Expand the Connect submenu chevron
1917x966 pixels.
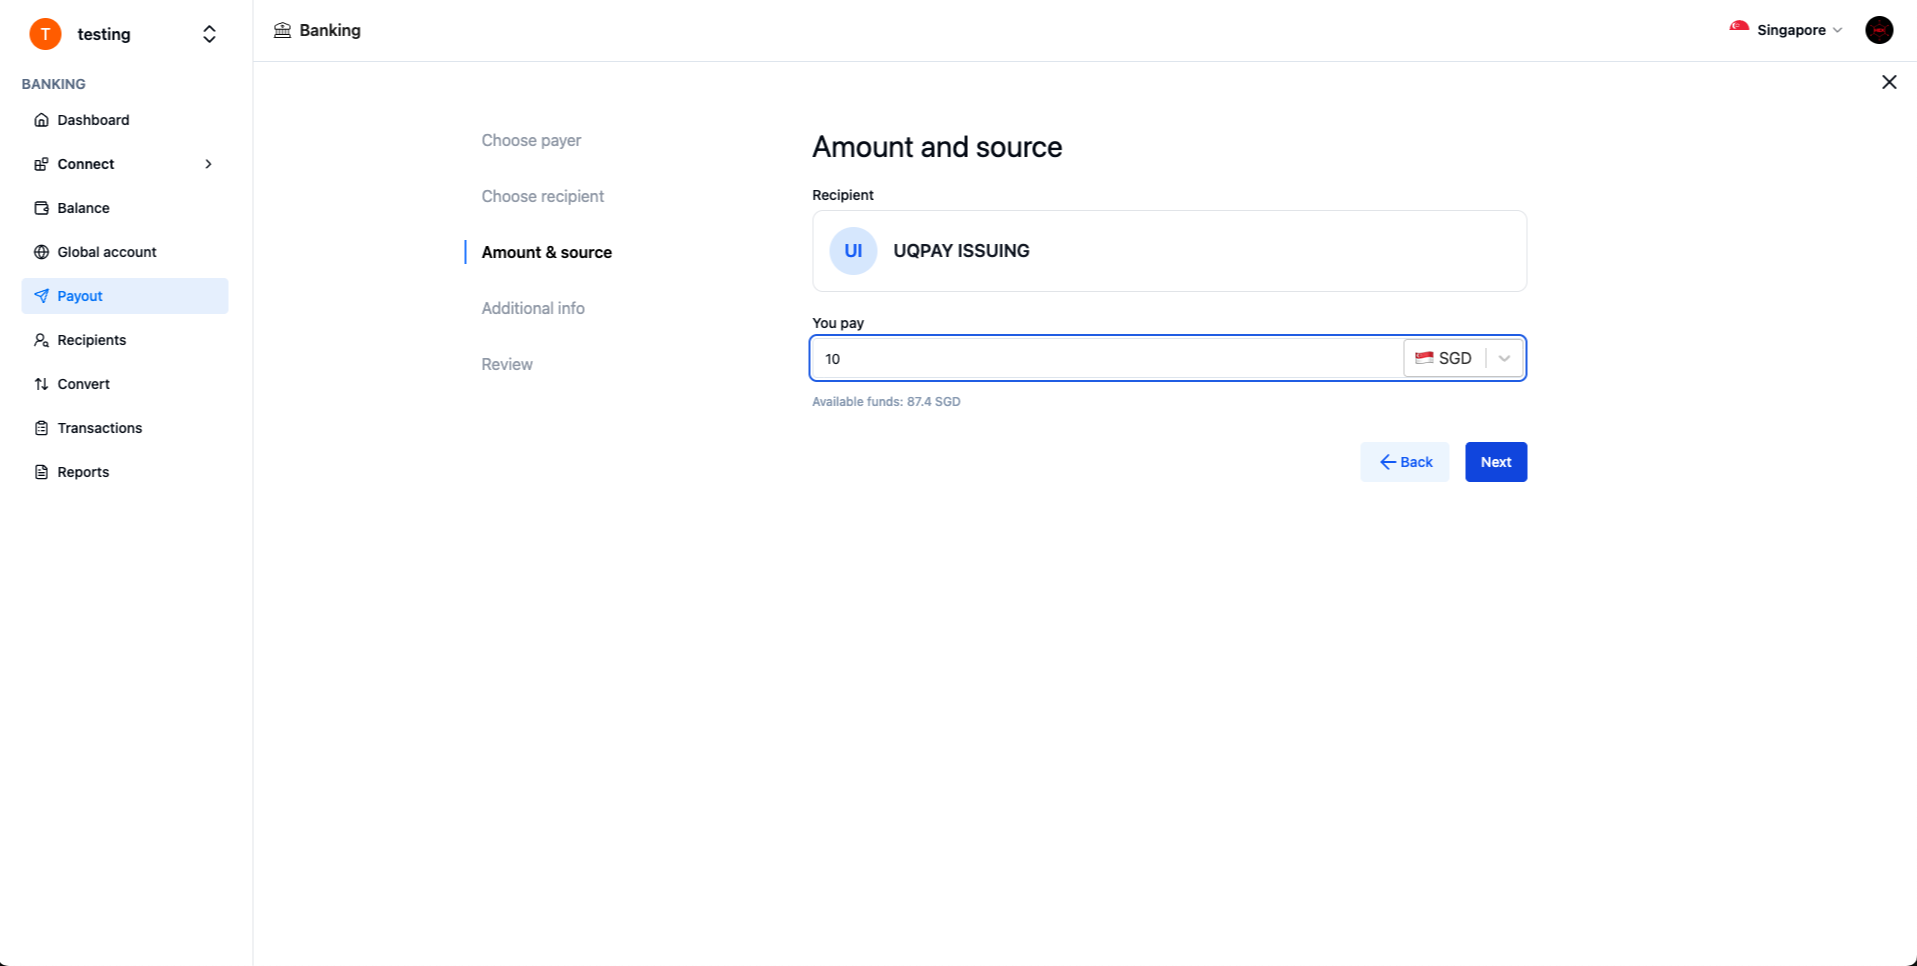[x=208, y=164]
